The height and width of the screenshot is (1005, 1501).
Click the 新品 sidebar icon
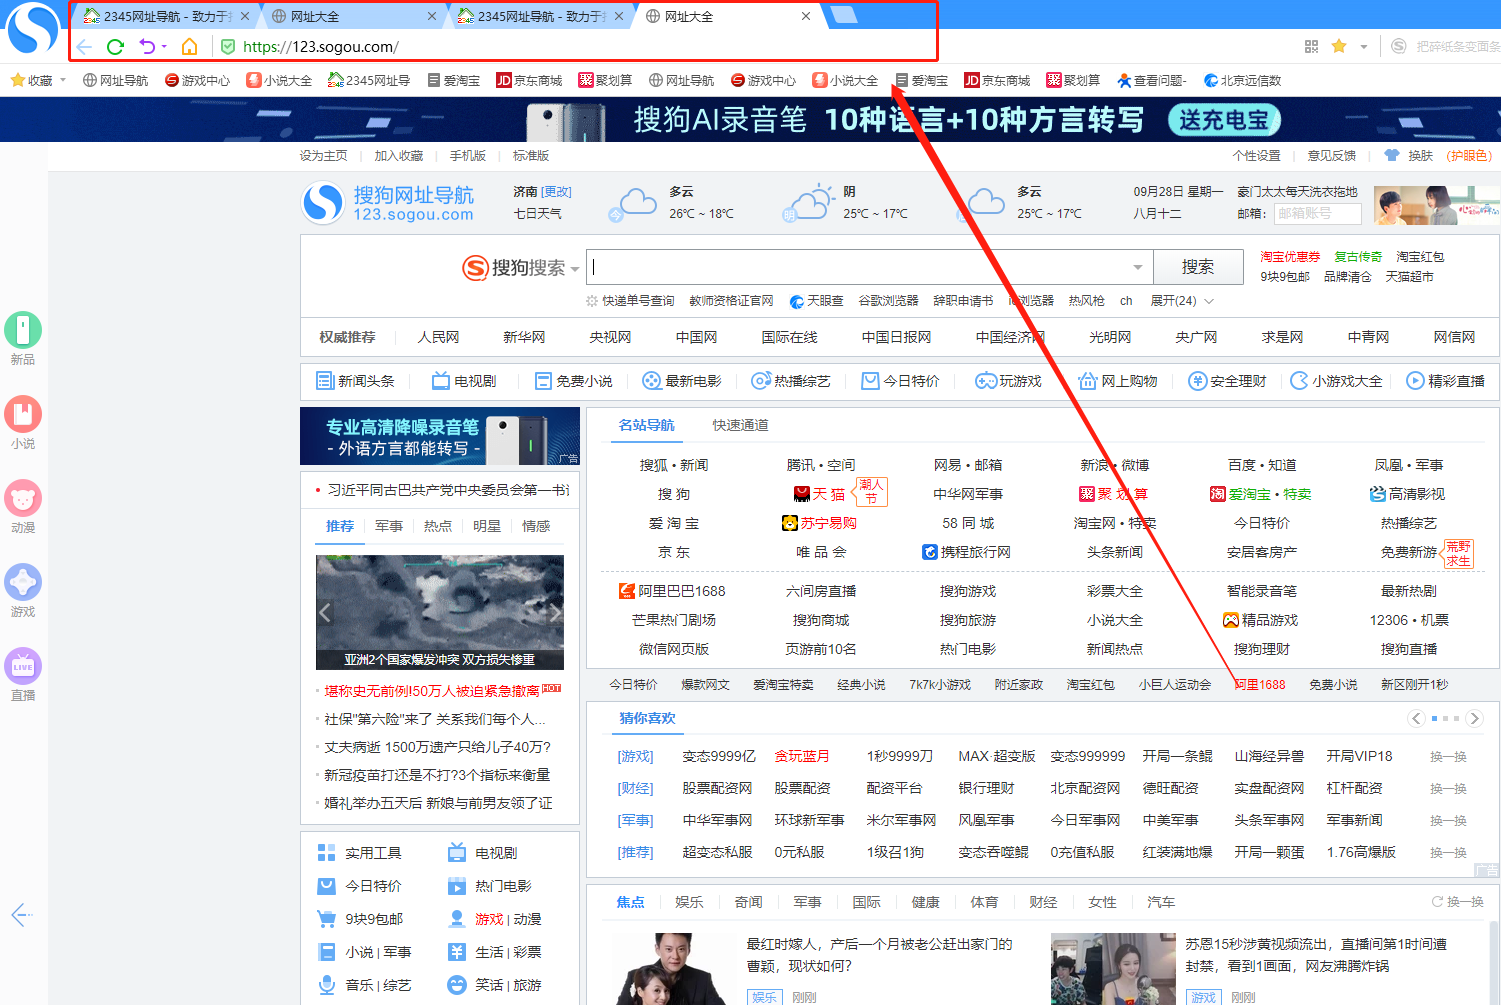click(x=23, y=331)
